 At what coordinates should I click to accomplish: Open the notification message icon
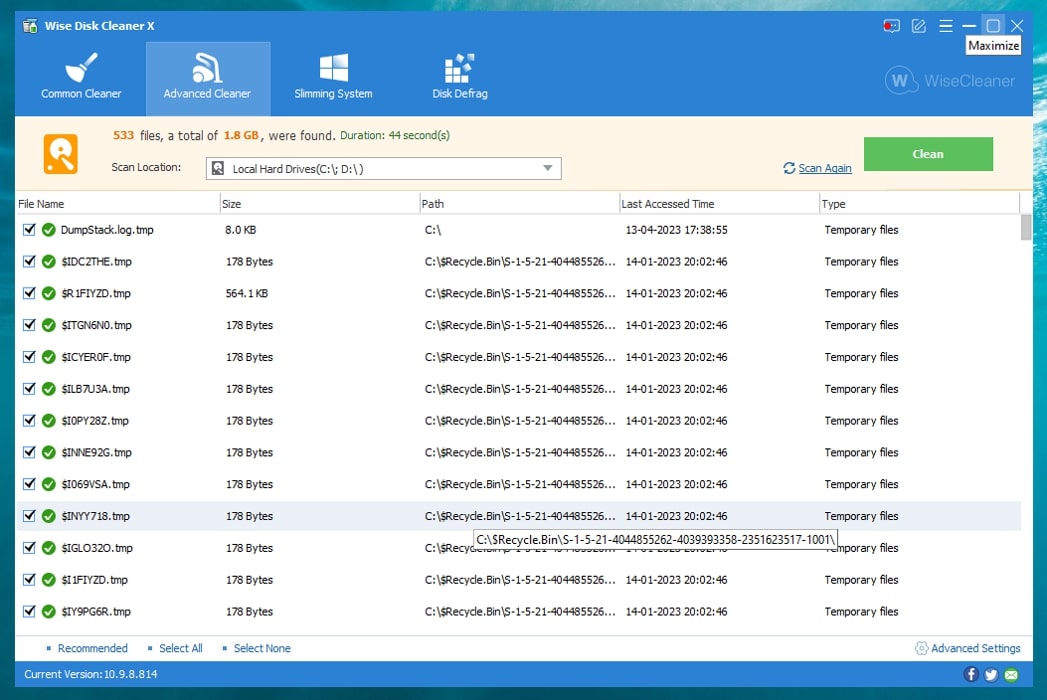[x=890, y=25]
